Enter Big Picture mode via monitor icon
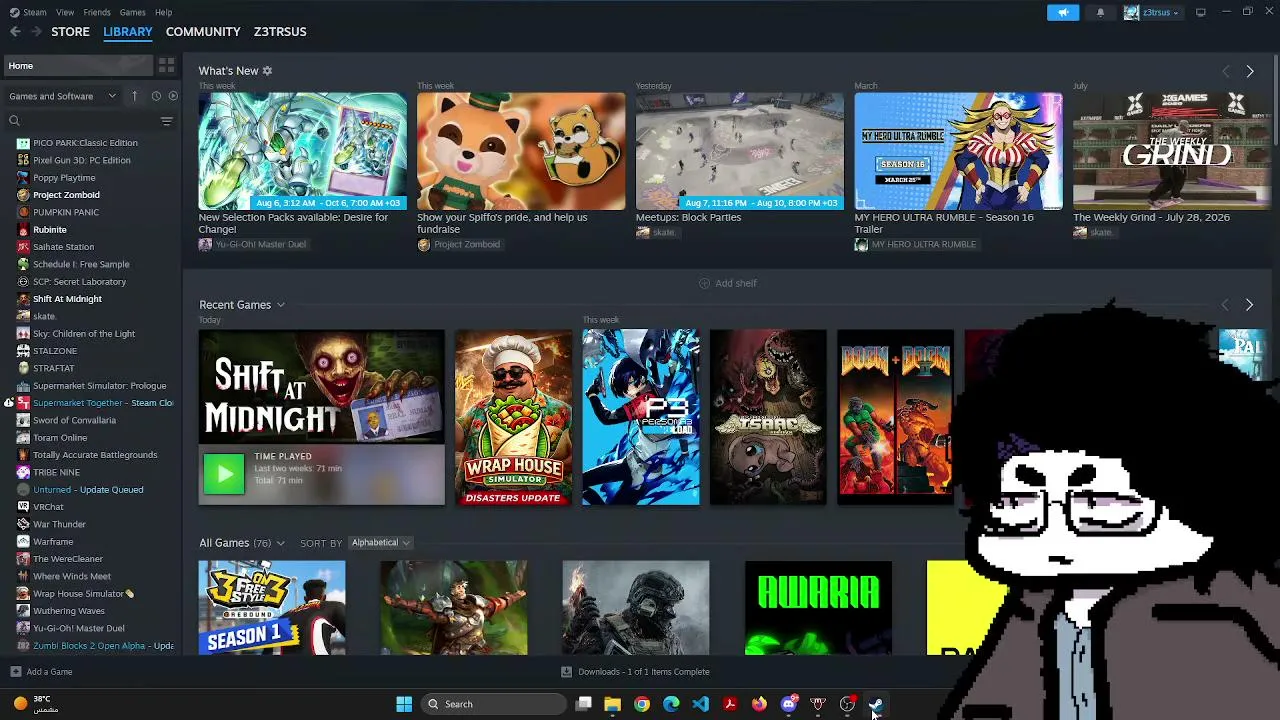1280x720 pixels. click(x=1201, y=12)
